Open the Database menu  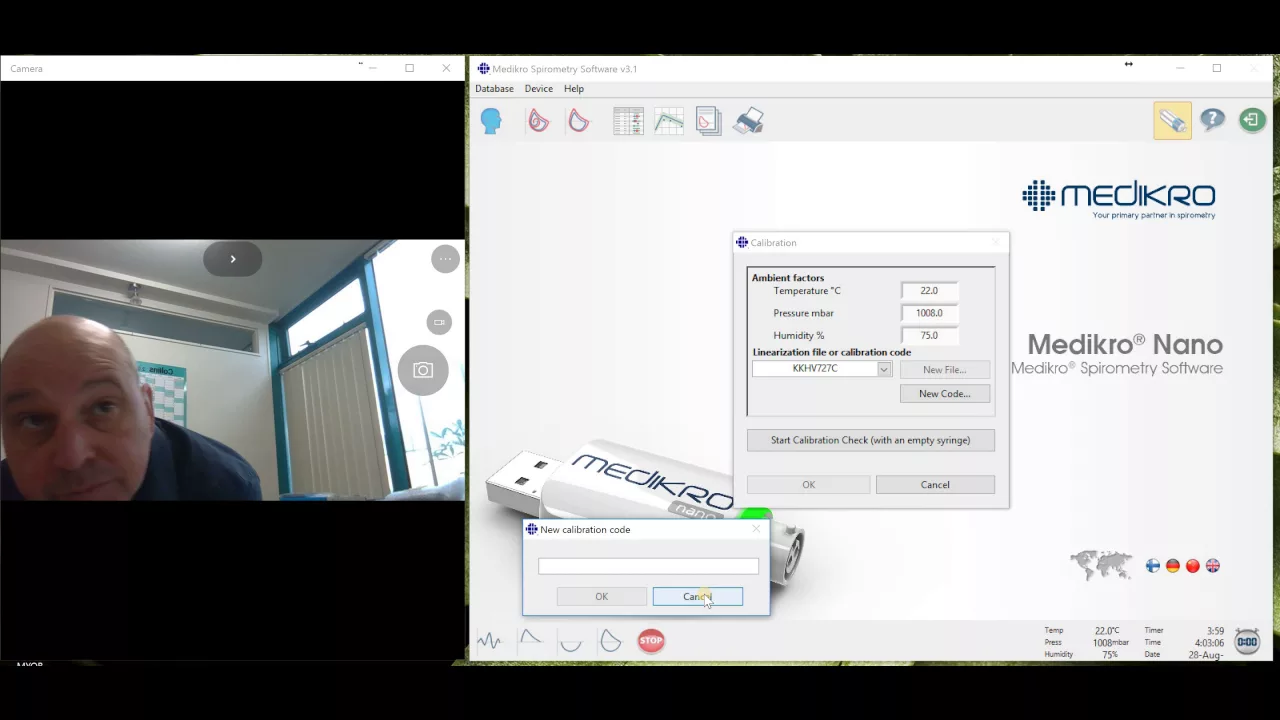pyautogui.click(x=494, y=89)
